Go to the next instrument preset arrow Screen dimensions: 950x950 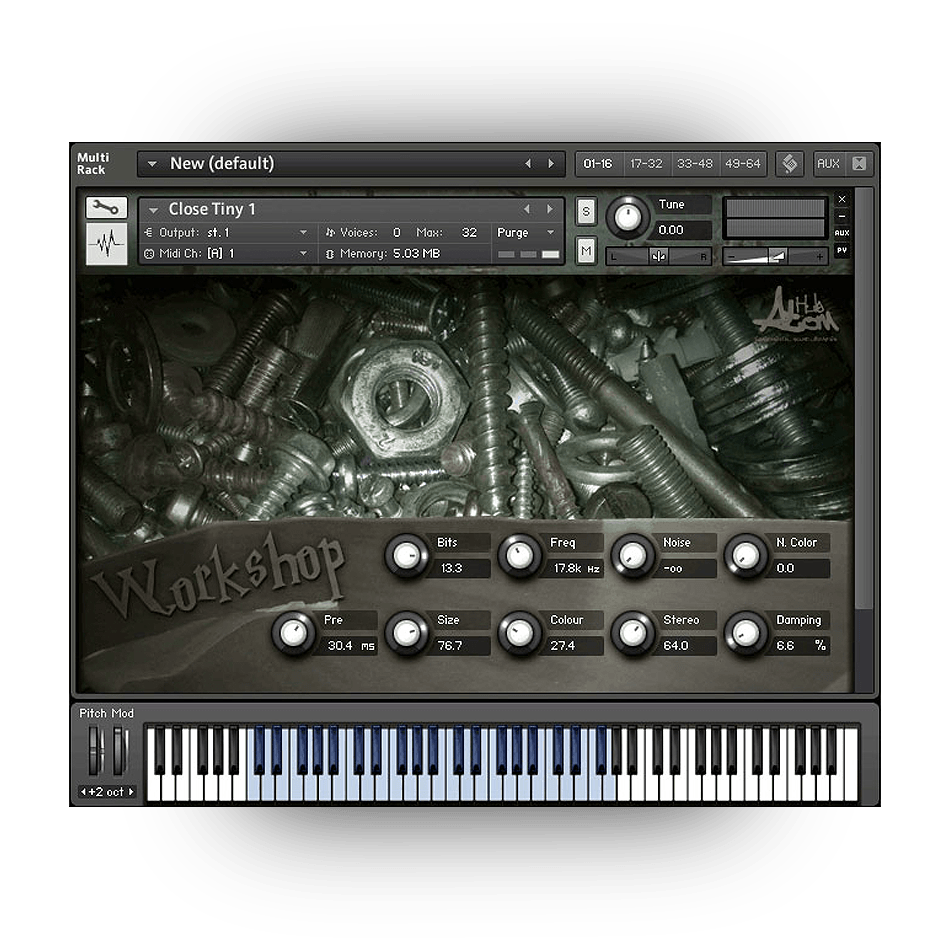pos(550,209)
